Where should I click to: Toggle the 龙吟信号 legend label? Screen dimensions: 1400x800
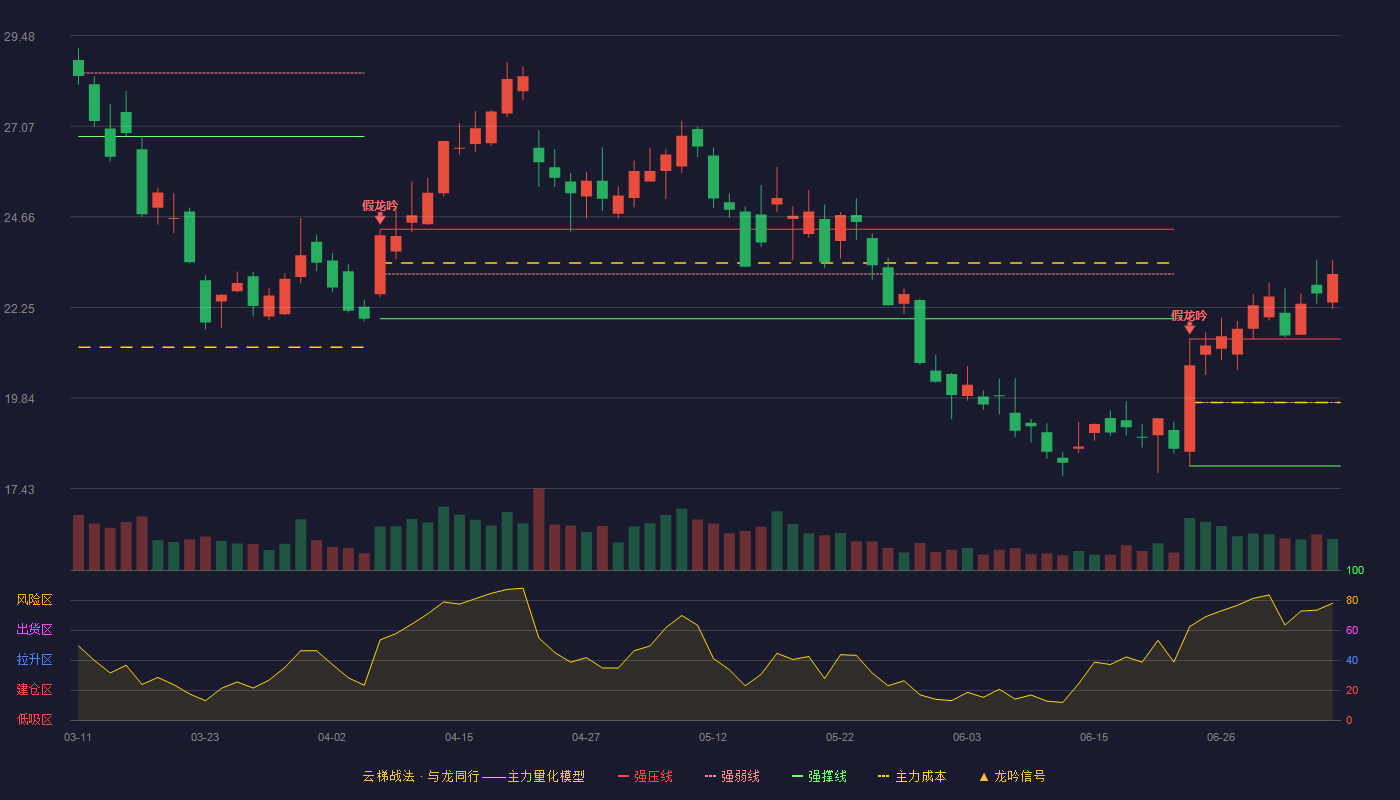coord(1020,776)
